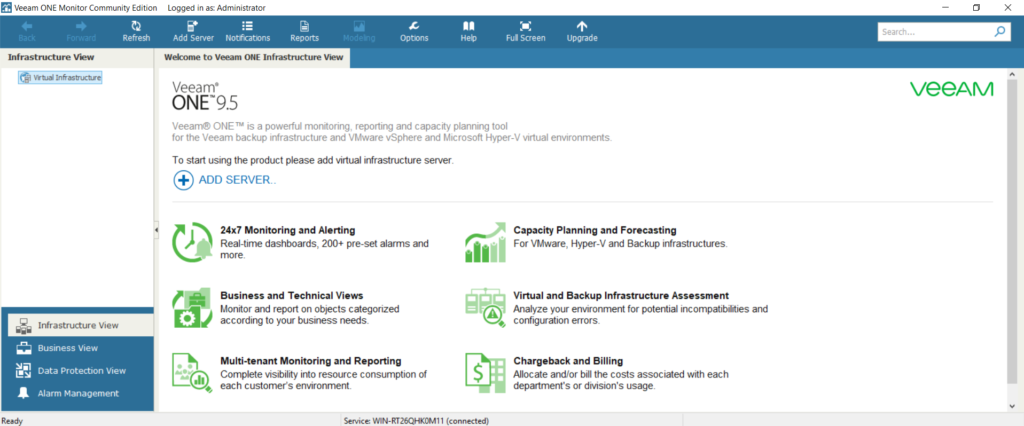Switch to Business View pane
Viewport: 1024px width, 426px height.
pyautogui.click(x=67, y=348)
